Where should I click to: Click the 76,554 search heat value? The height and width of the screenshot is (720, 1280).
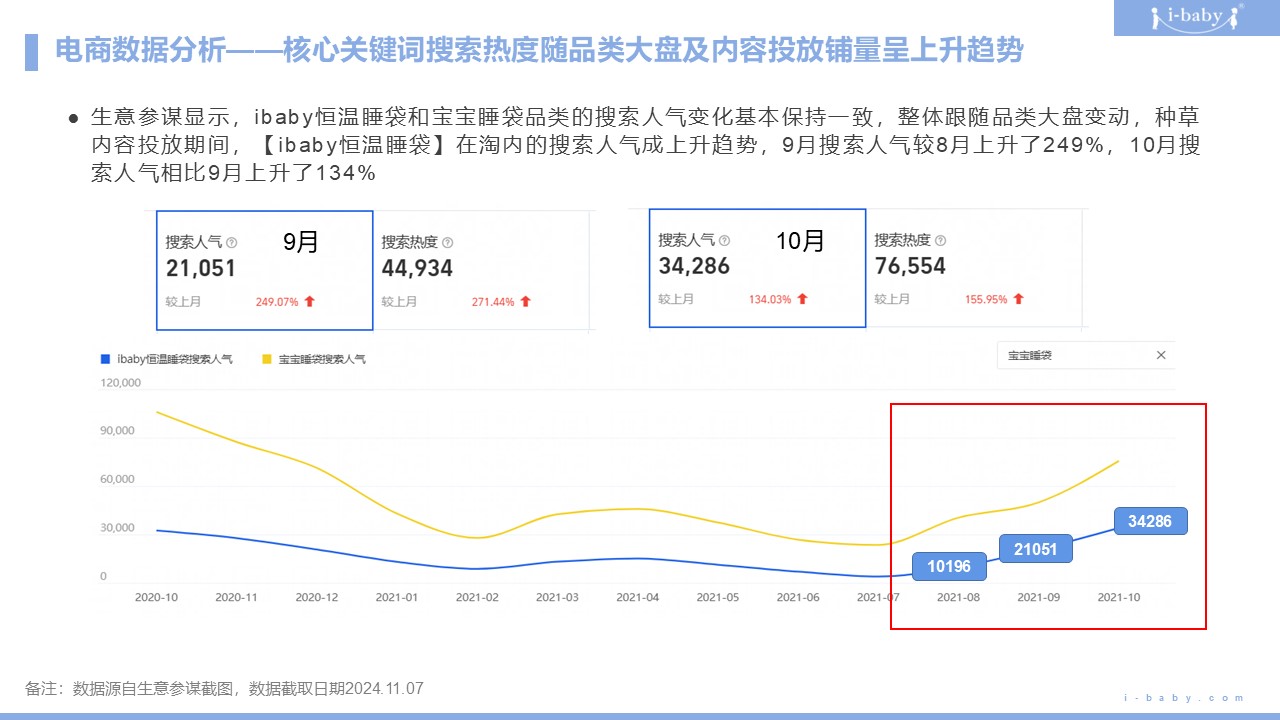point(910,266)
